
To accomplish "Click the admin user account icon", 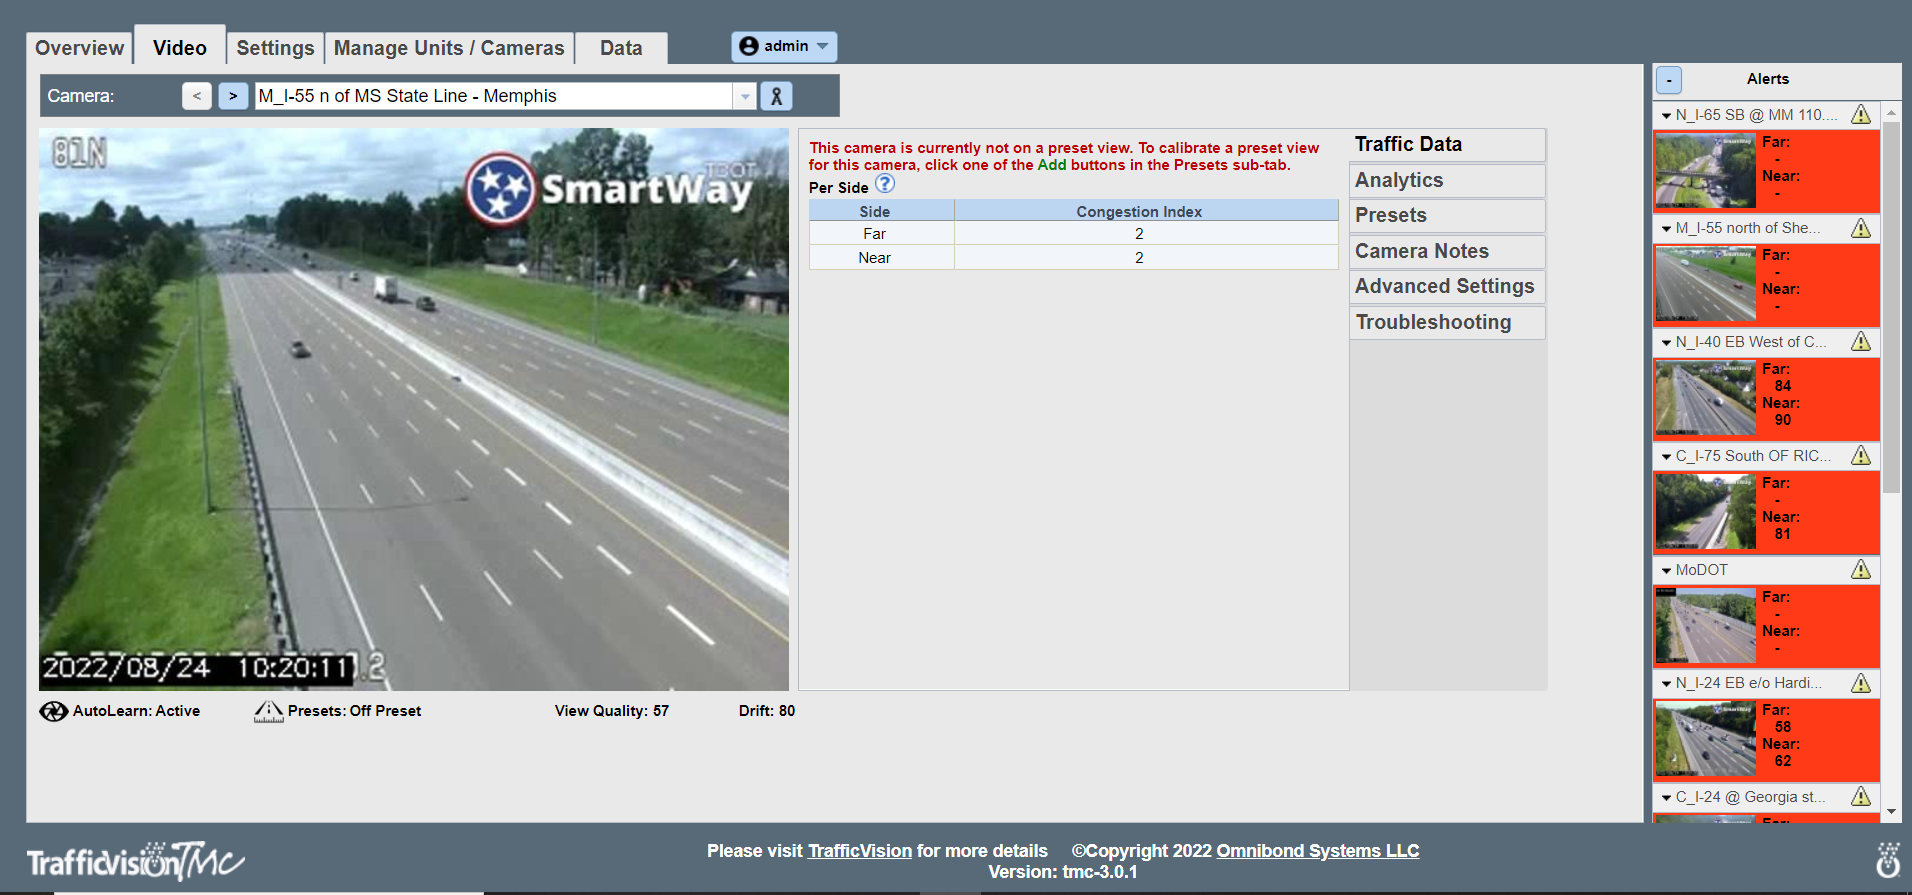I will click(x=748, y=46).
